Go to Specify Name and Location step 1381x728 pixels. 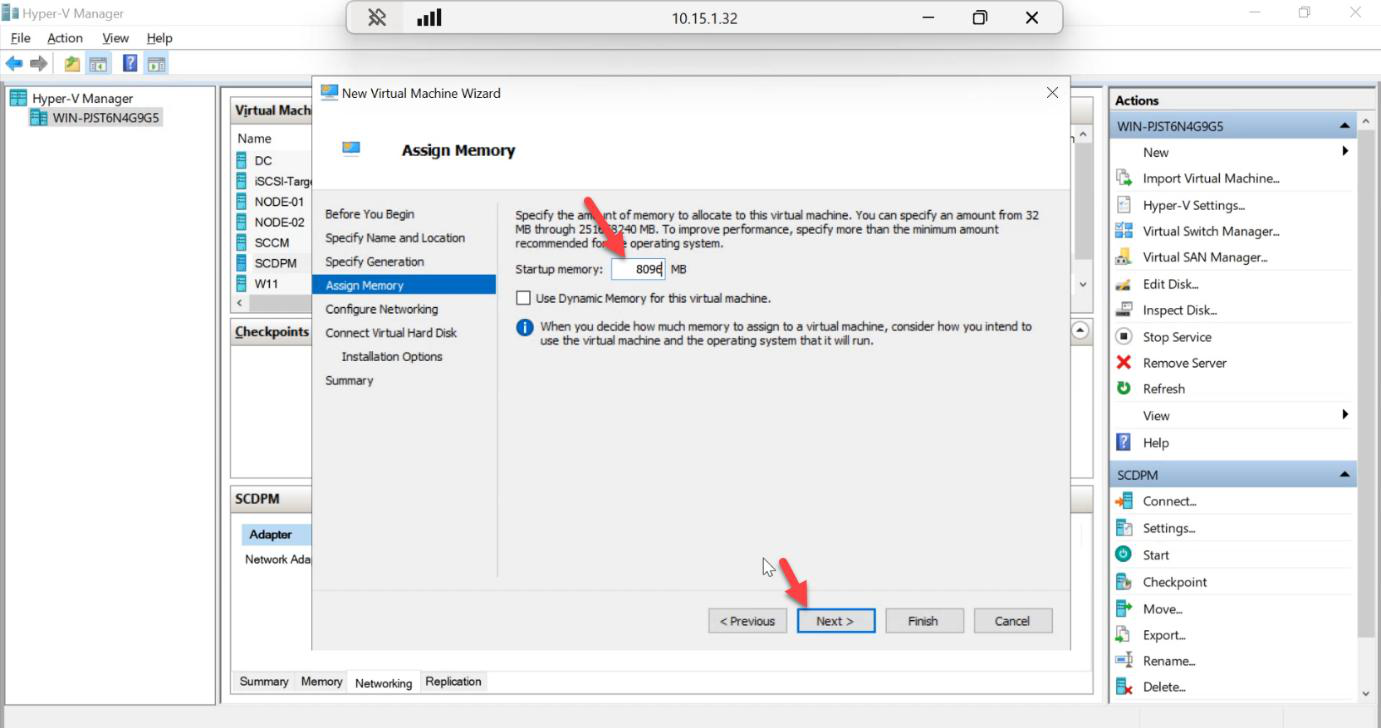point(395,238)
